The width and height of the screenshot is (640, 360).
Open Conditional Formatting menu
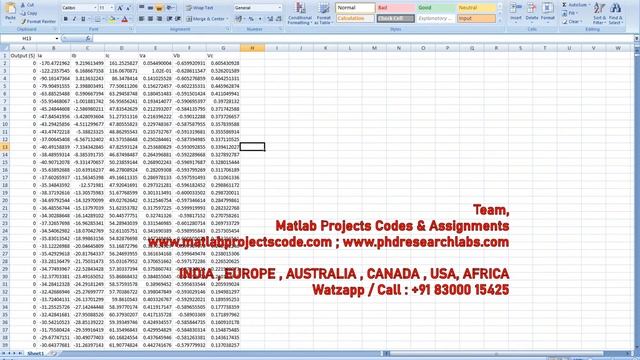click(300, 13)
